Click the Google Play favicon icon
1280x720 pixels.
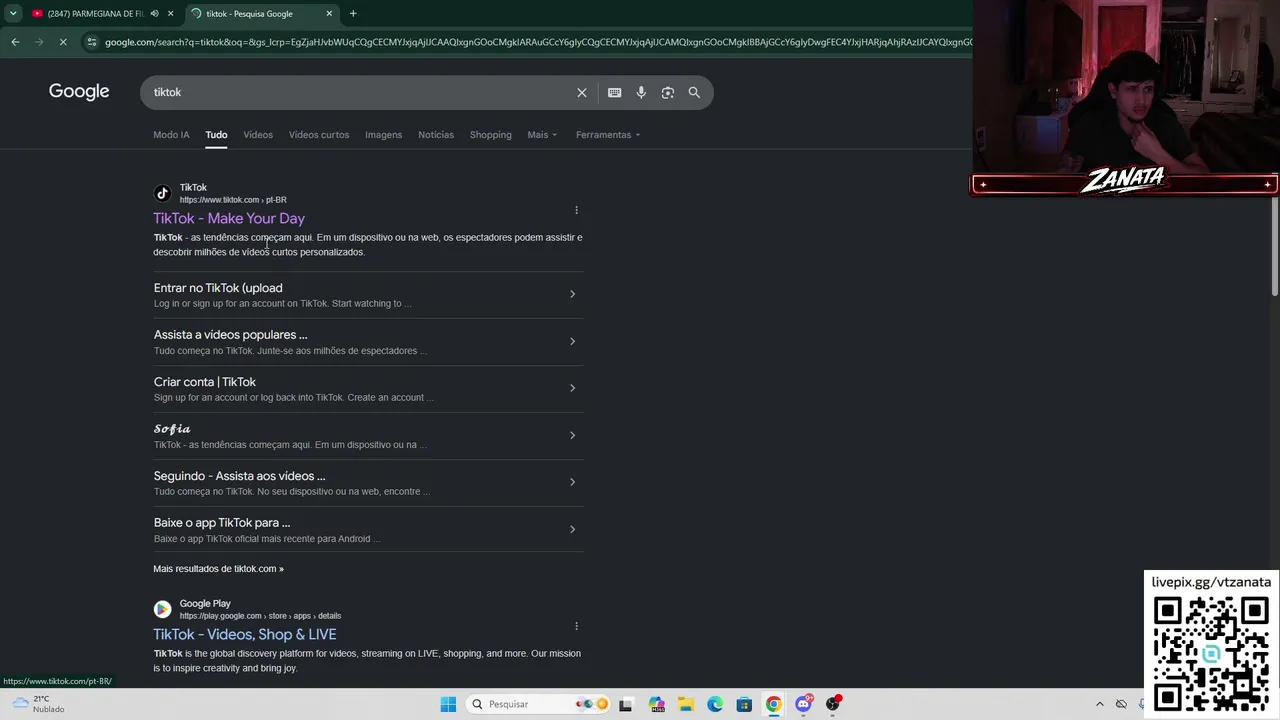coord(162,609)
